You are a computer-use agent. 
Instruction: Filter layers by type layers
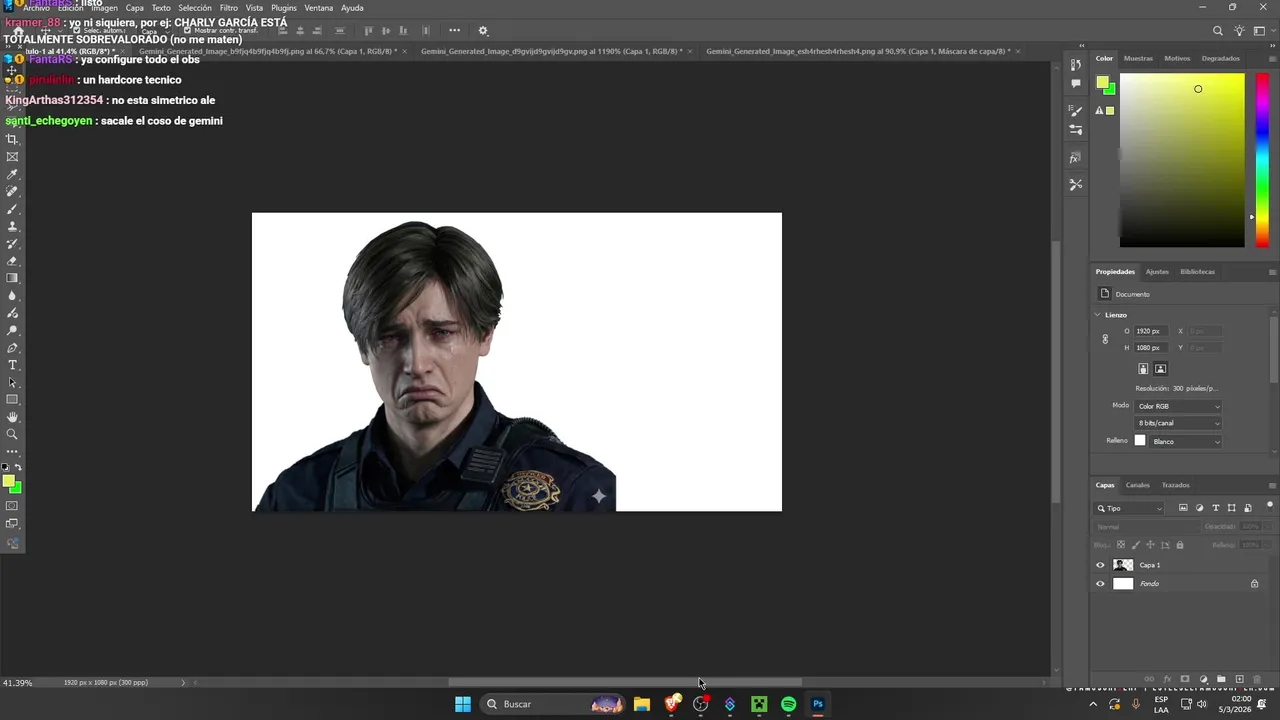(x=1216, y=508)
